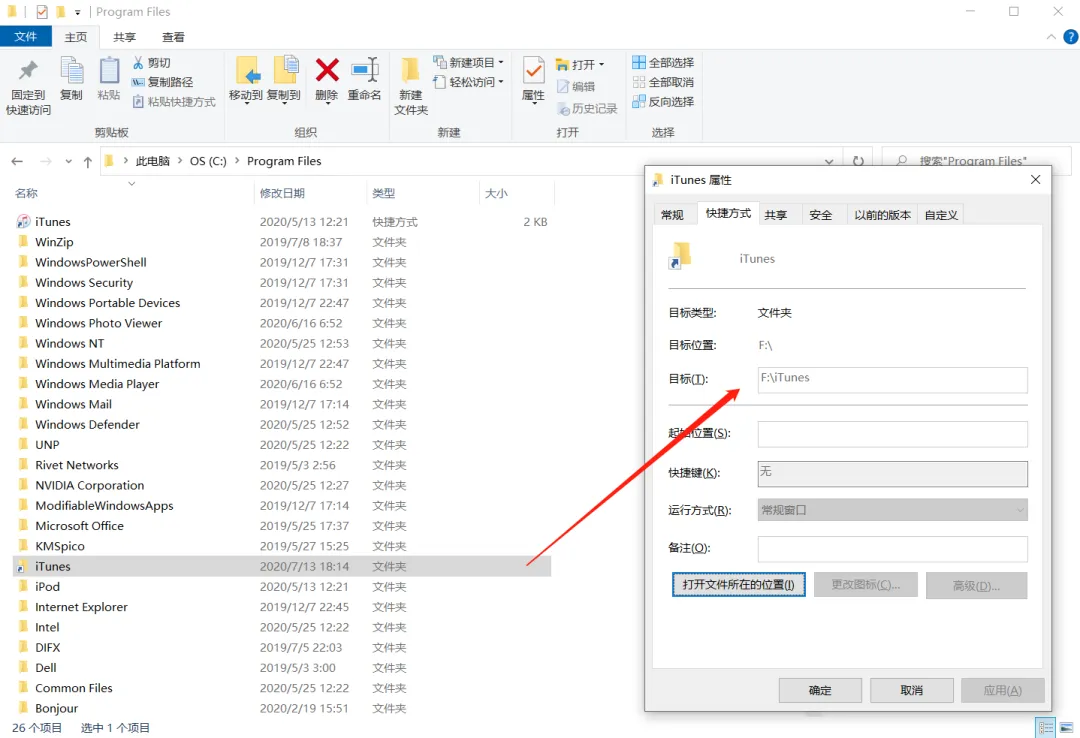Open the recent locations dropdown arrow
The height and width of the screenshot is (738, 1080).
click(68, 161)
